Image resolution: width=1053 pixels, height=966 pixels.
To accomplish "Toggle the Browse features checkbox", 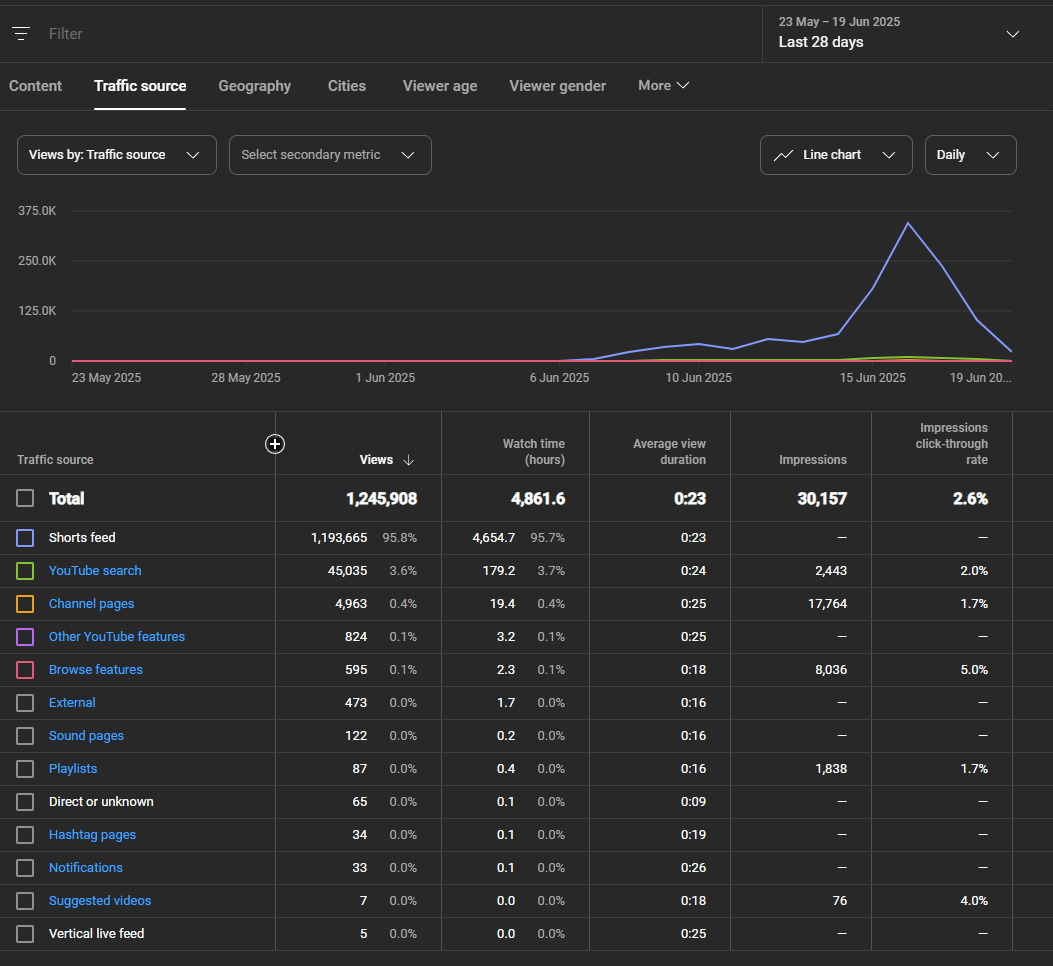I will click(x=25, y=670).
